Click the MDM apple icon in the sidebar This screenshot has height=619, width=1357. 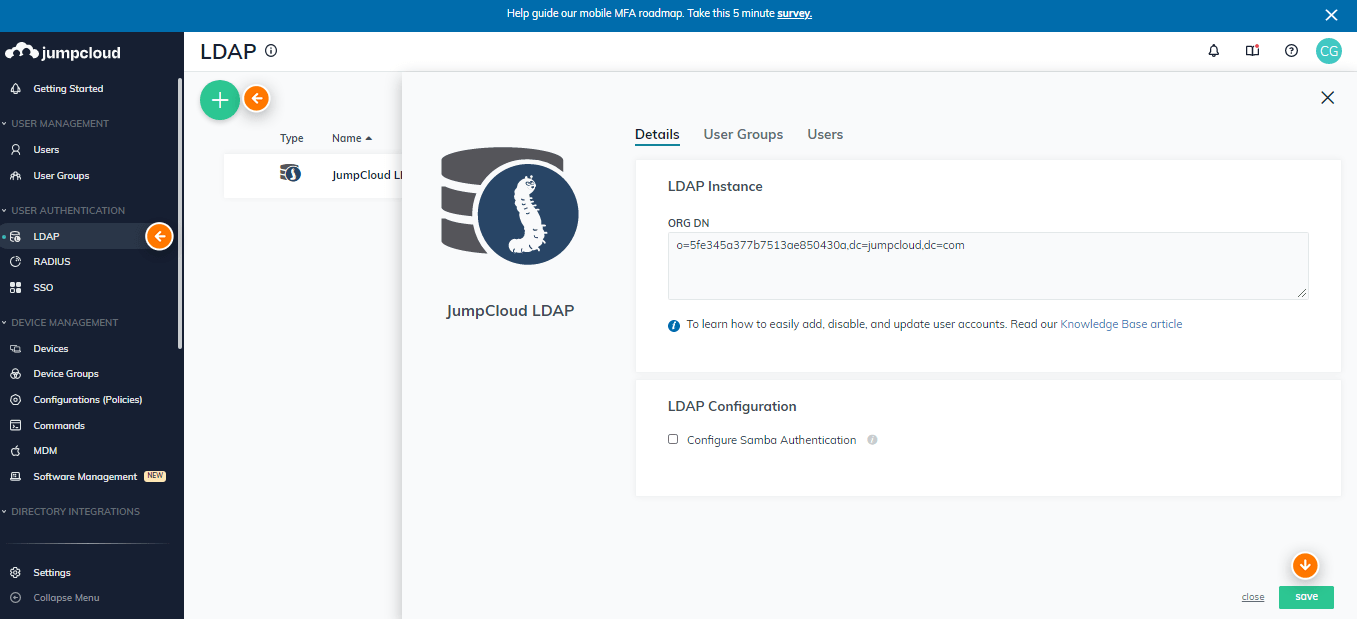pyautogui.click(x=15, y=451)
